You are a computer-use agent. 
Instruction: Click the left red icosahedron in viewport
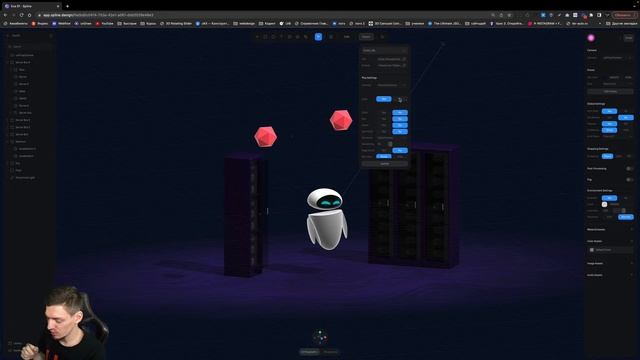point(265,137)
